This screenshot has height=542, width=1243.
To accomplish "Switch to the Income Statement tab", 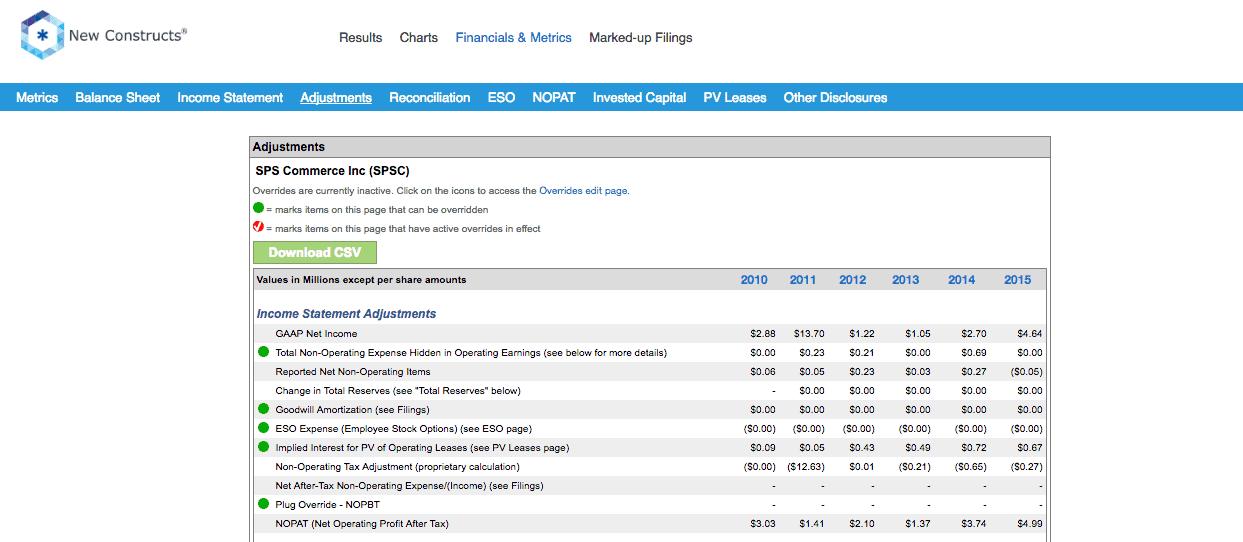I will [x=230, y=97].
